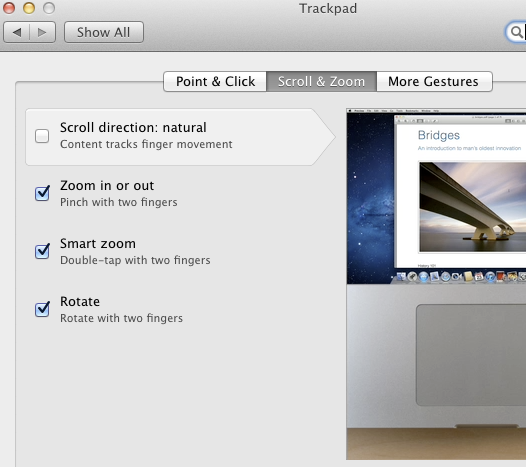The height and width of the screenshot is (467, 526).
Task: Click 'Double-tap with two fingers' description
Action: click(x=135, y=260)
